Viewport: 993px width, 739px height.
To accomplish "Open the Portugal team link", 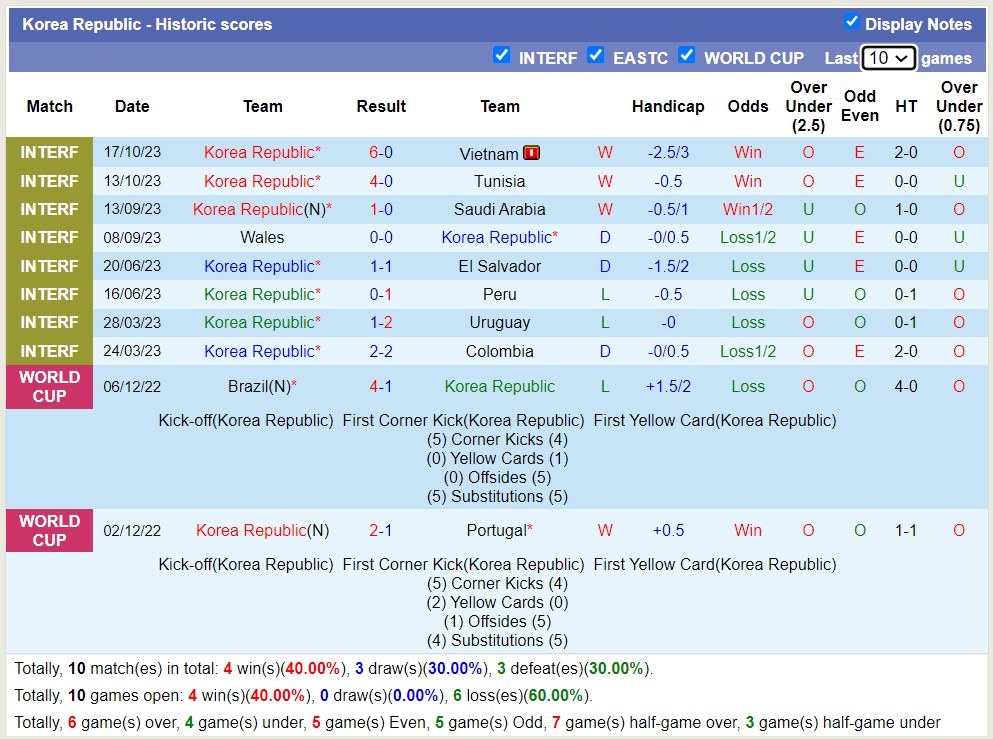I will [x=499, y=530].
